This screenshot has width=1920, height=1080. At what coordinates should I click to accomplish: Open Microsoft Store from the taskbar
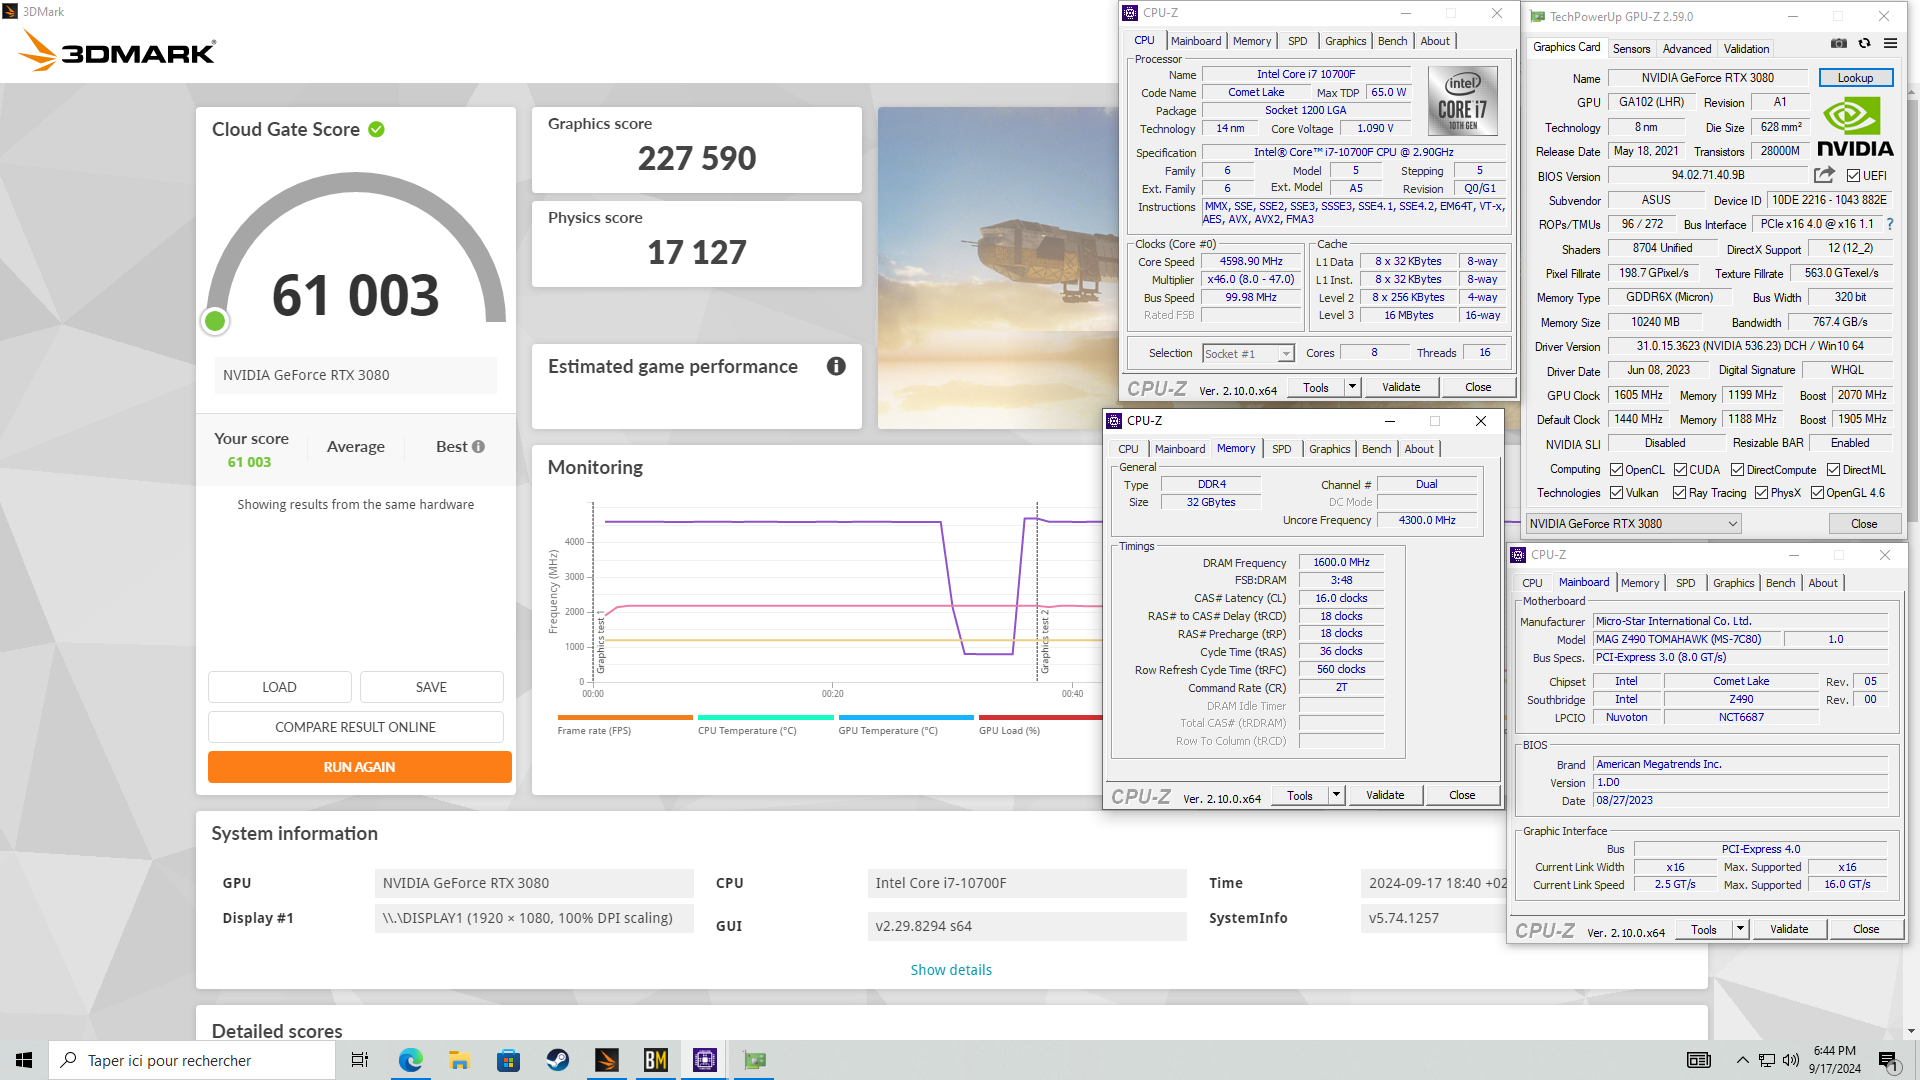tap(508, 1060)
